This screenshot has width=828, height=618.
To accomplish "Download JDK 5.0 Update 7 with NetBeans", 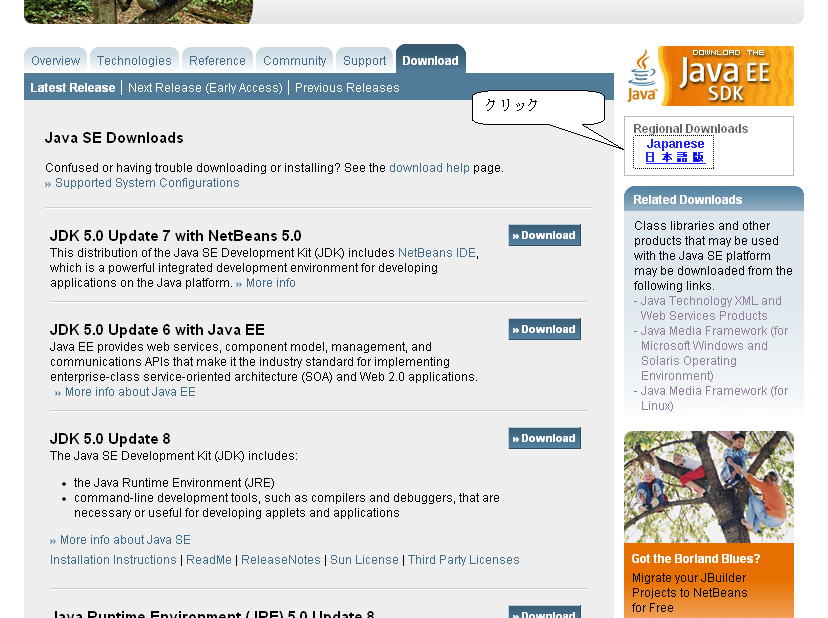I will [x=544, y=235].
